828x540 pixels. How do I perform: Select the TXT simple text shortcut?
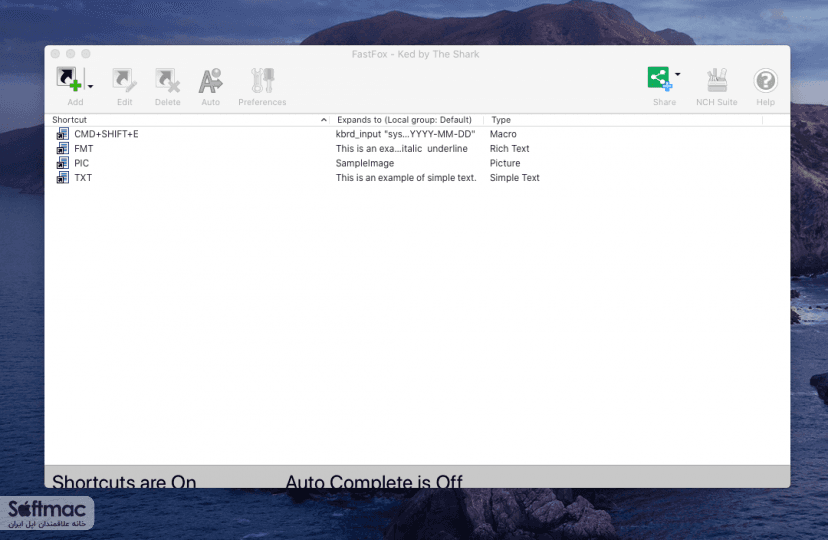tap(417, 178)
